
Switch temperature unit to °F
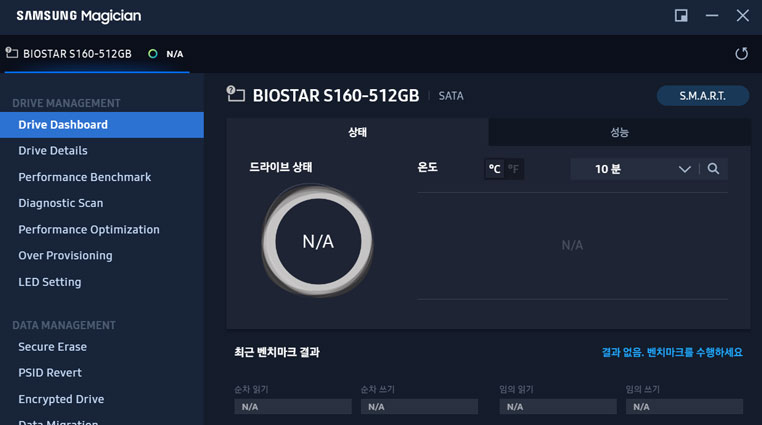tap(514, 169)
